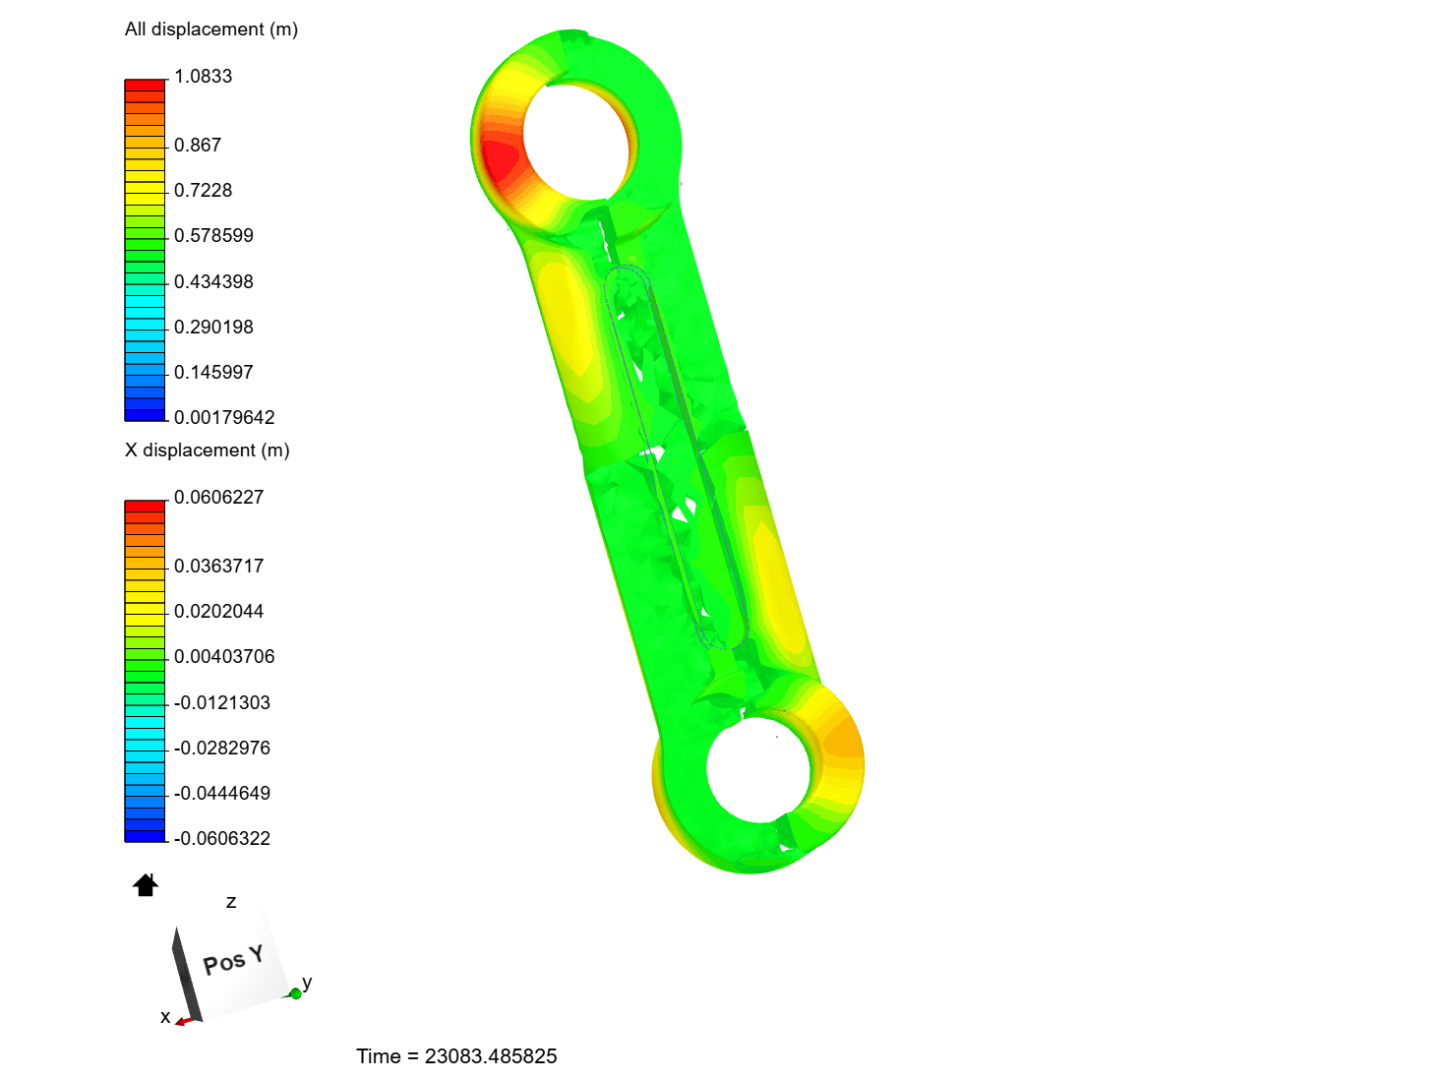1440x1080 pixels.
Task: Click the maximum value 1.0833 label
Action: coord(203,76)
